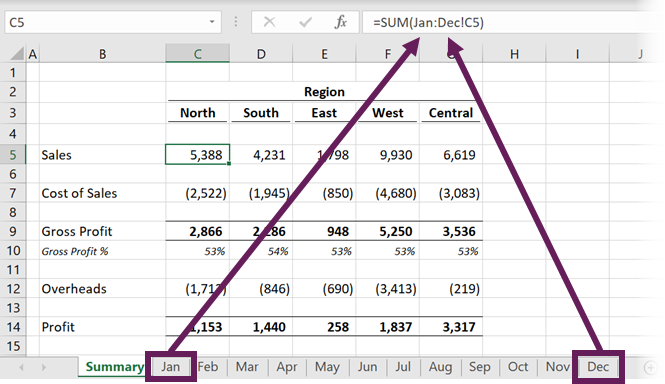This screenshot has height=384, width=665.
Task: Open the Nov sheet tab
Action: tap(557, 367)
